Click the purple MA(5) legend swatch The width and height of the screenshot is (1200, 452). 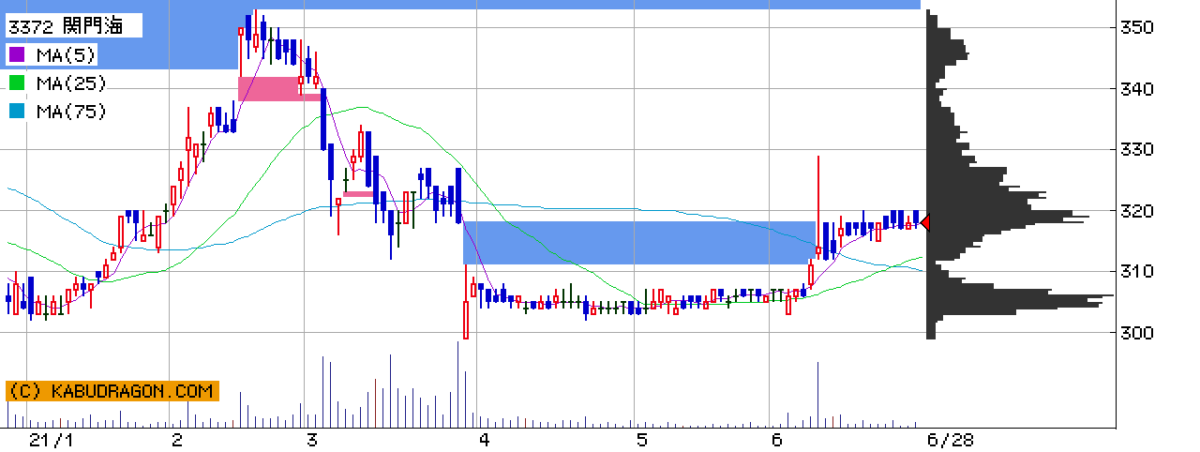15,56
